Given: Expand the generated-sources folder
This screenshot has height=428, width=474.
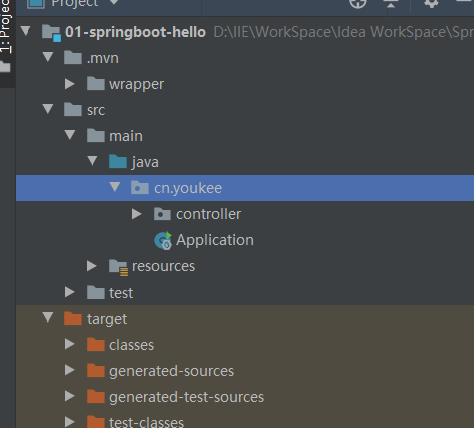Looking at the screenshot, I should pos(70,370).
